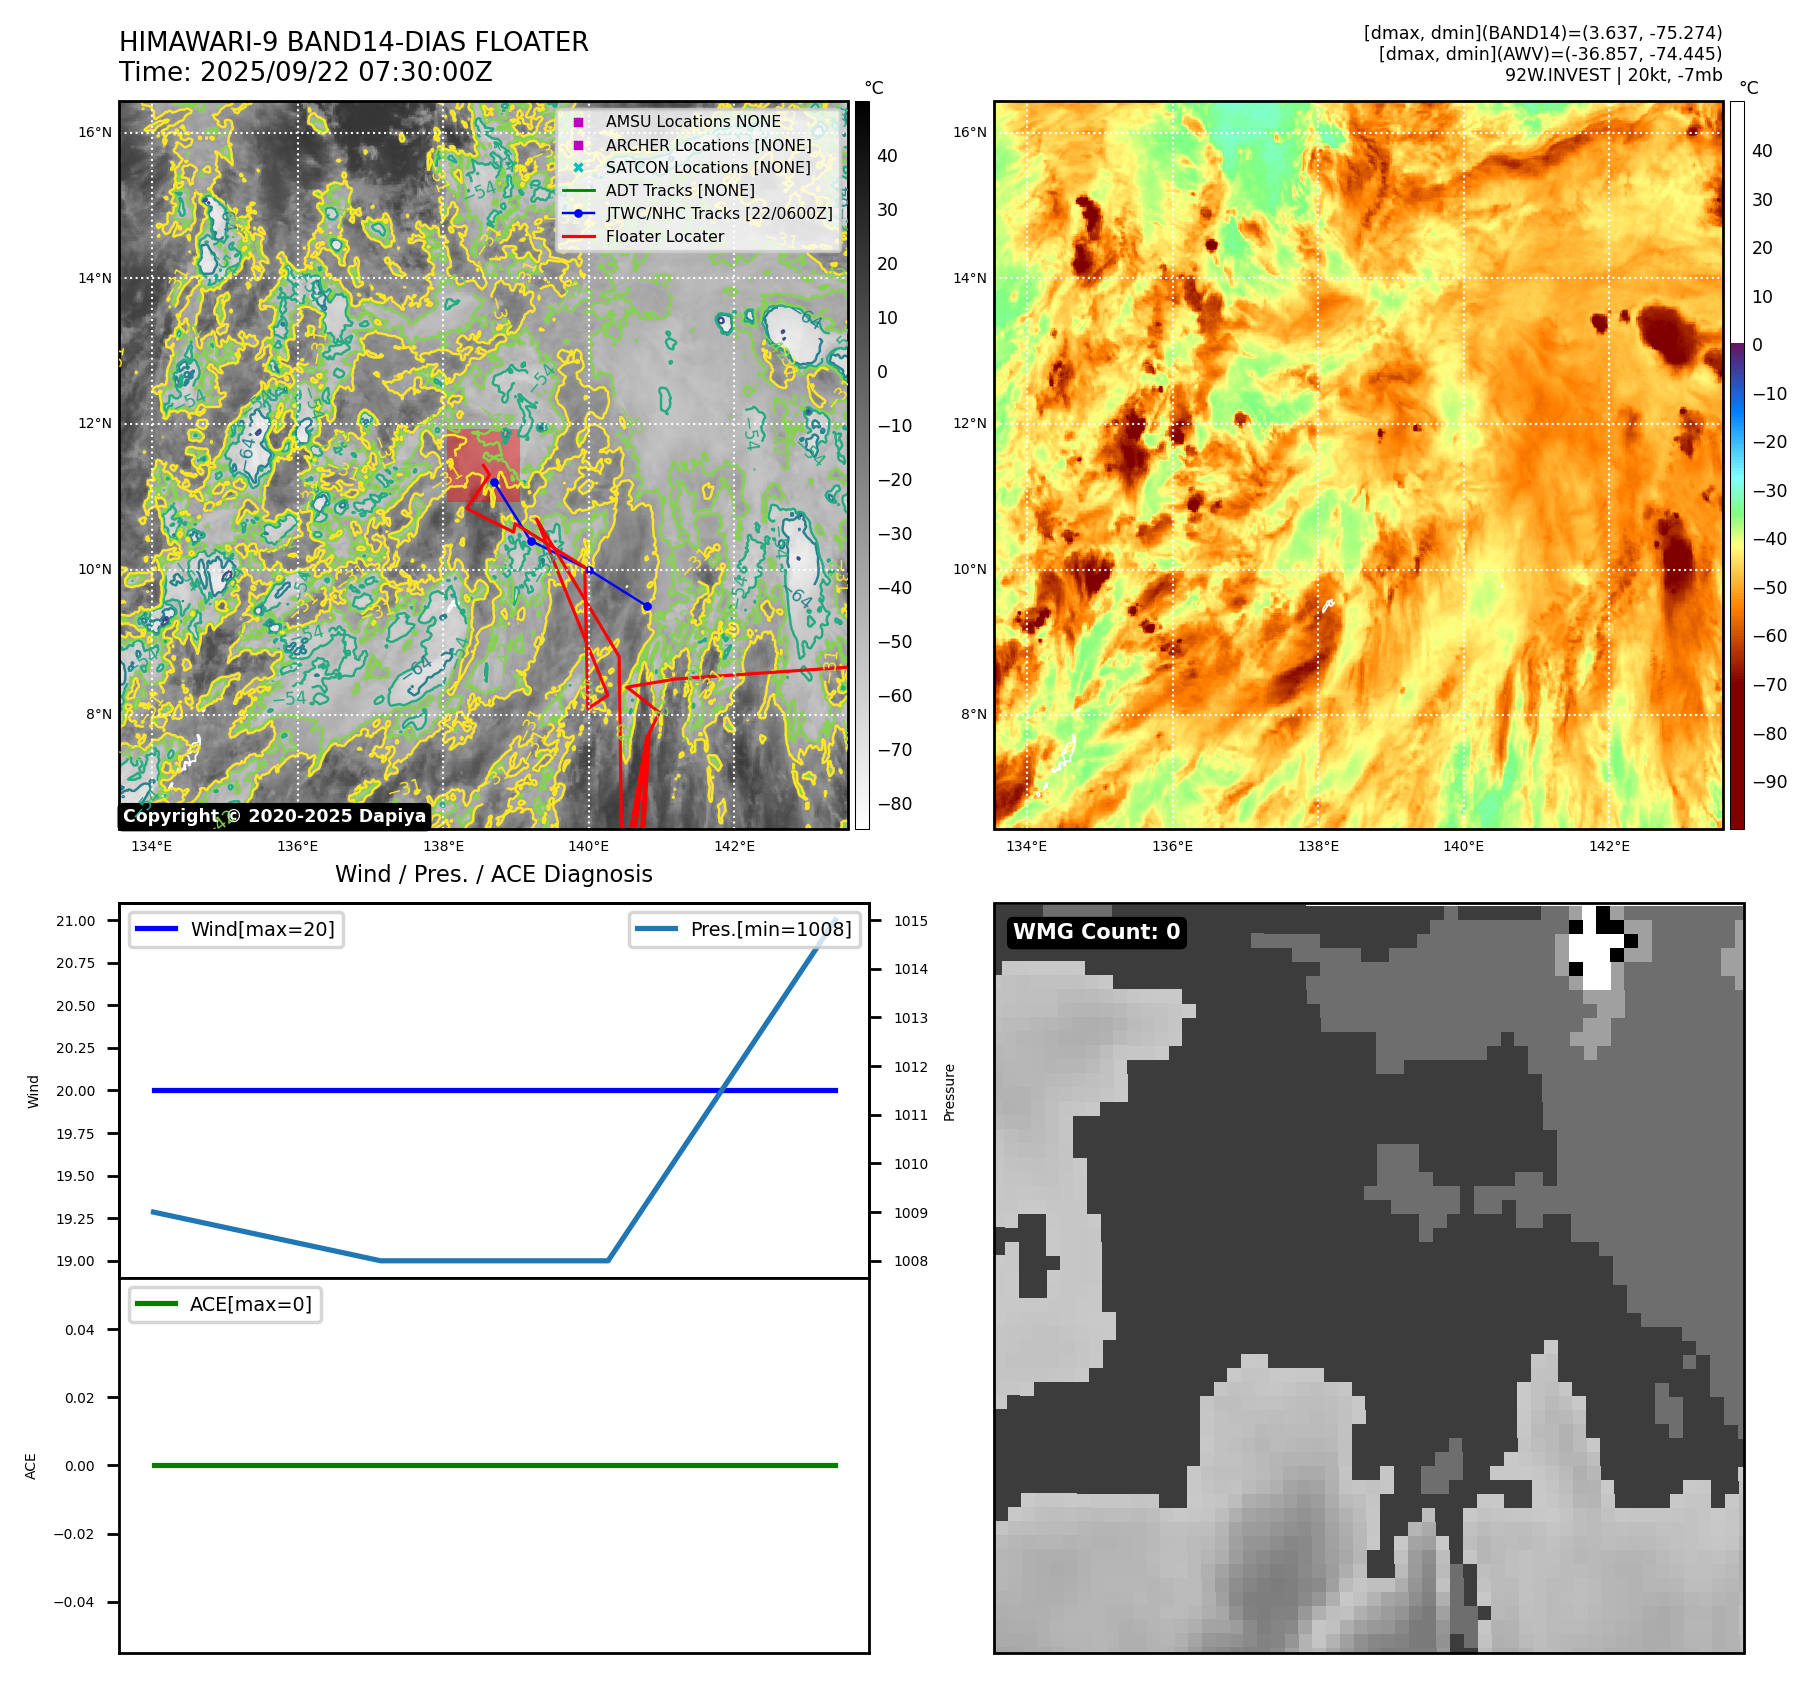Click the 0.04 tick on the ACE axis
This screenshot has width=1813, height=1690.
tap(80, 1330)
